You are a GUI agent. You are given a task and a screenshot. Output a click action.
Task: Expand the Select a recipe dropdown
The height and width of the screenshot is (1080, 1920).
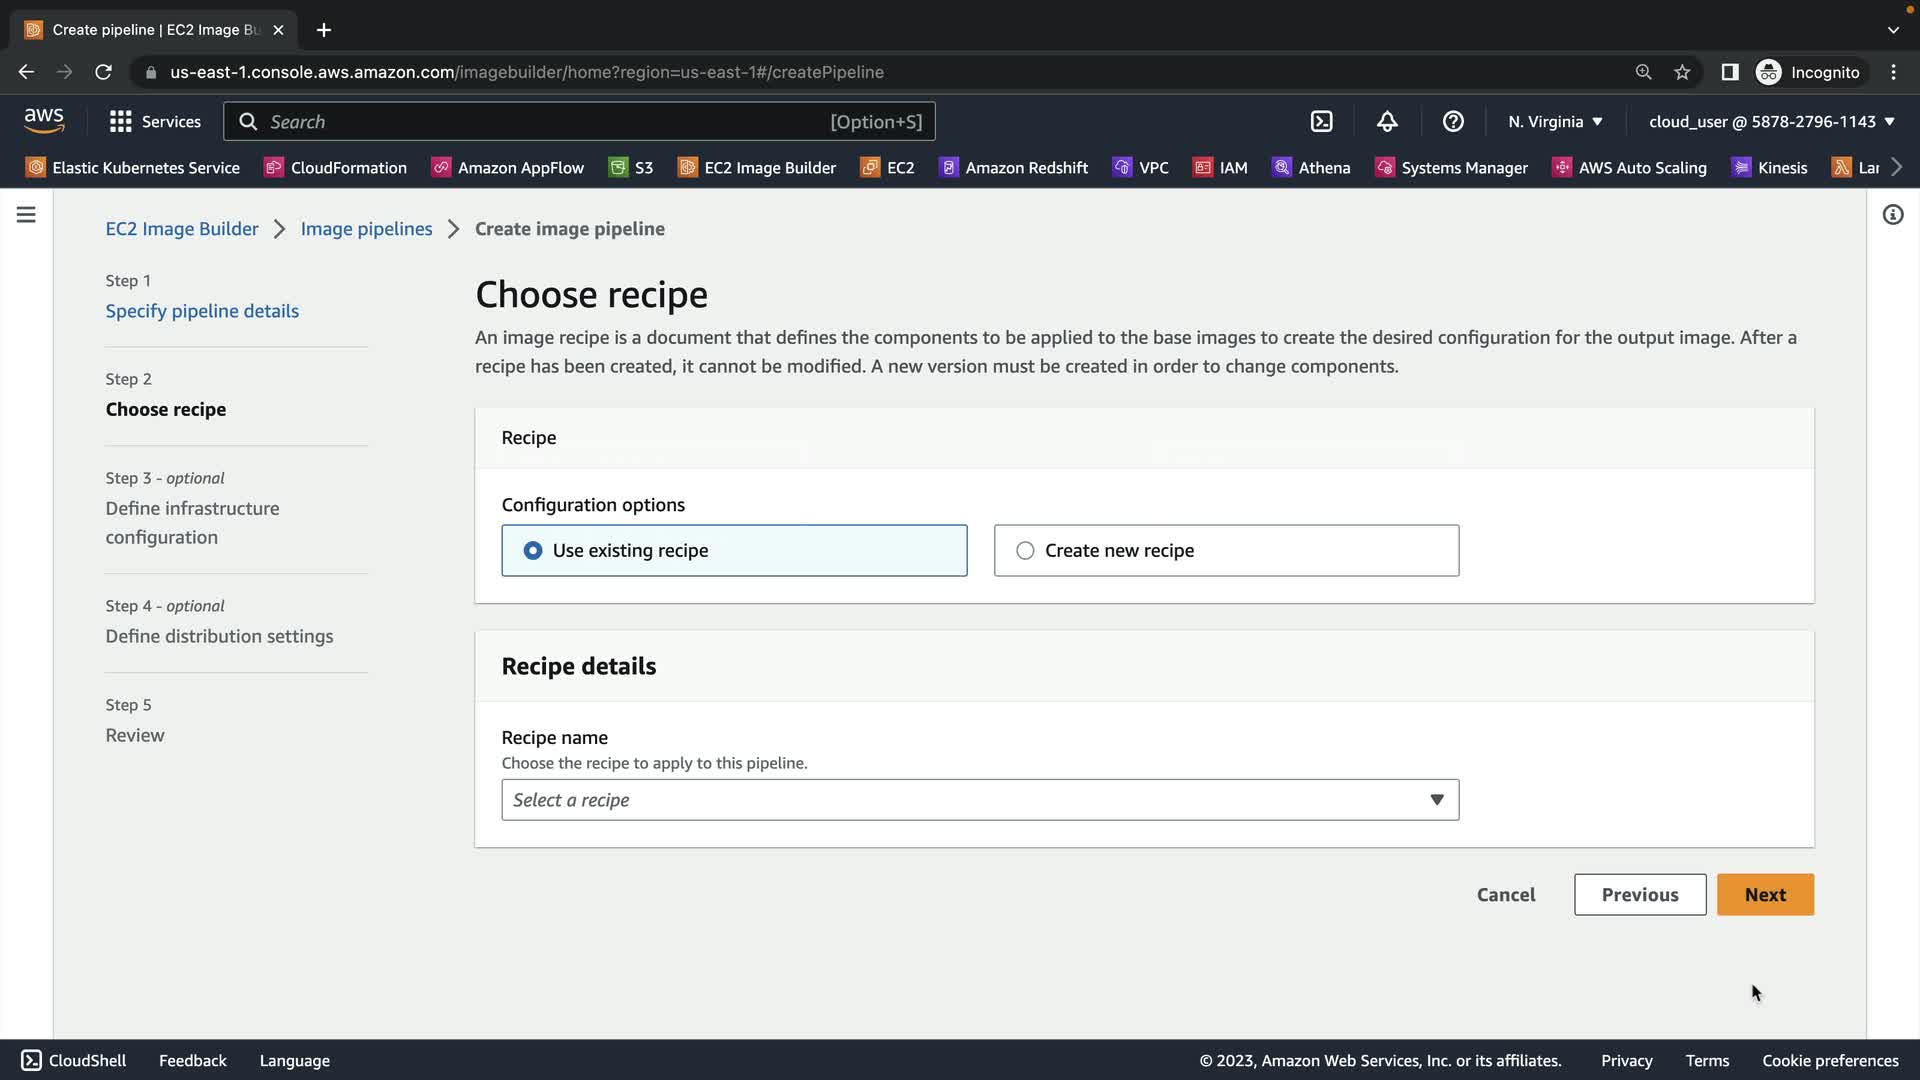pos(980,800)
